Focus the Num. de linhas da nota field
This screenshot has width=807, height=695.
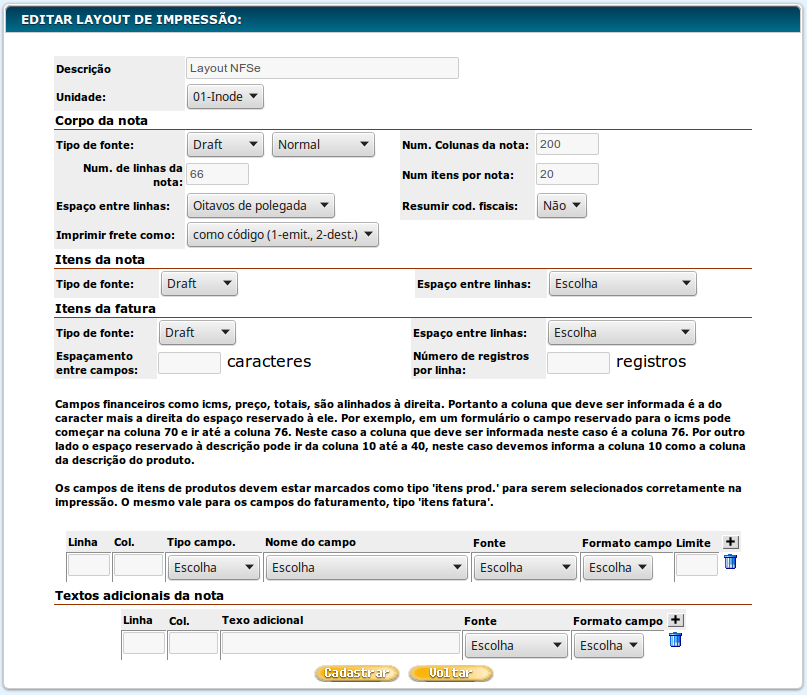(x=217, y=174)
